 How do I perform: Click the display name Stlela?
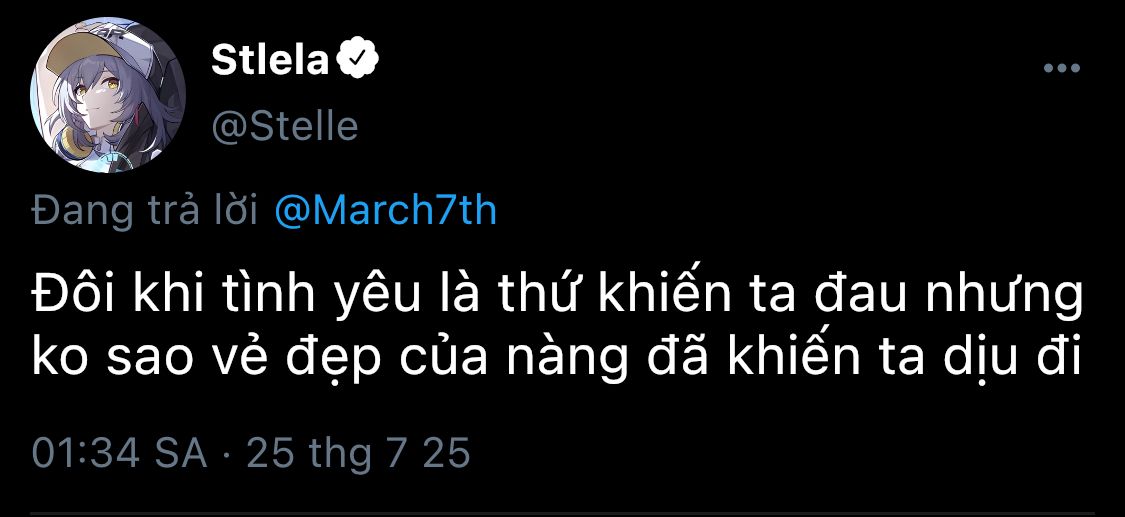click(270, 62)
